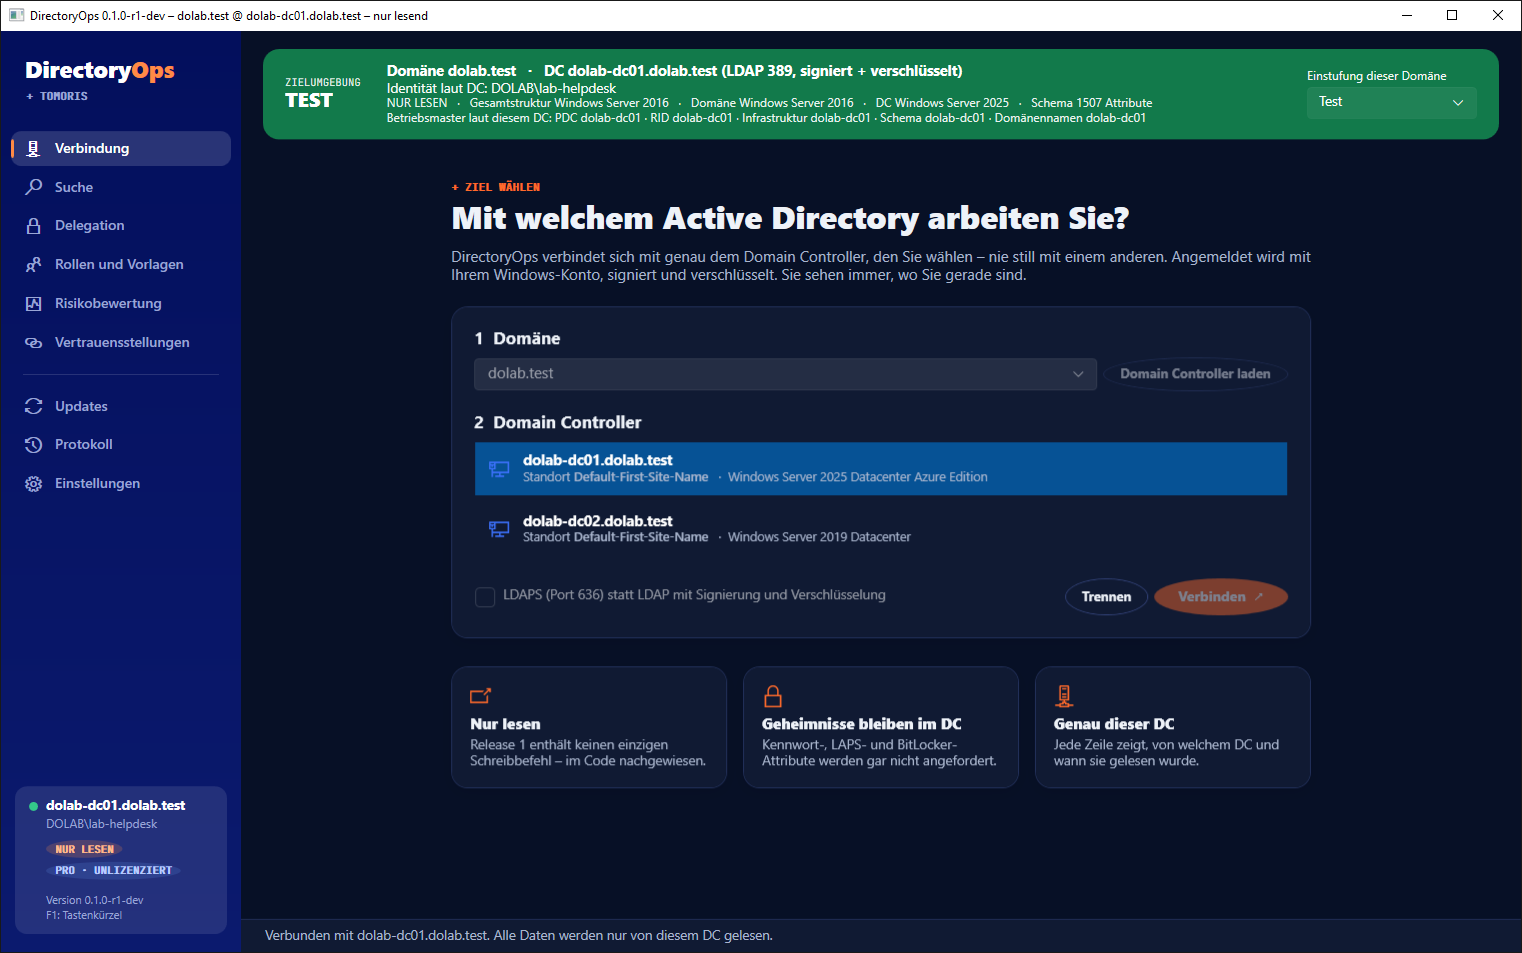Screen dimensions: 1522x953
Task: Select the dolab-dc02.dolab.test domain controller row
Action: tap(881, 528)
